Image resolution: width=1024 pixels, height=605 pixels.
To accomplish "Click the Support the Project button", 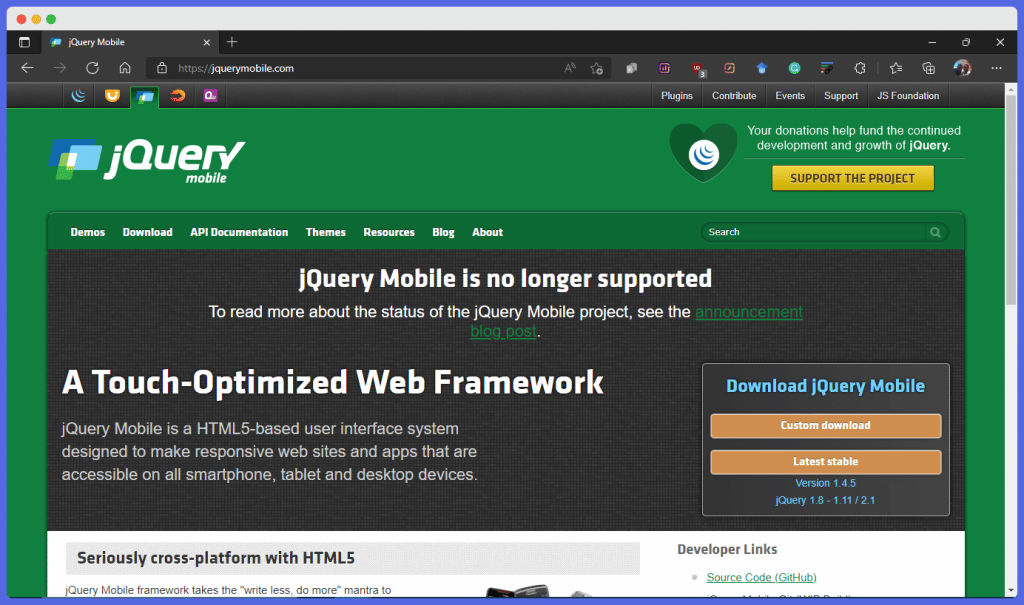I will click(x=852, y=178).
